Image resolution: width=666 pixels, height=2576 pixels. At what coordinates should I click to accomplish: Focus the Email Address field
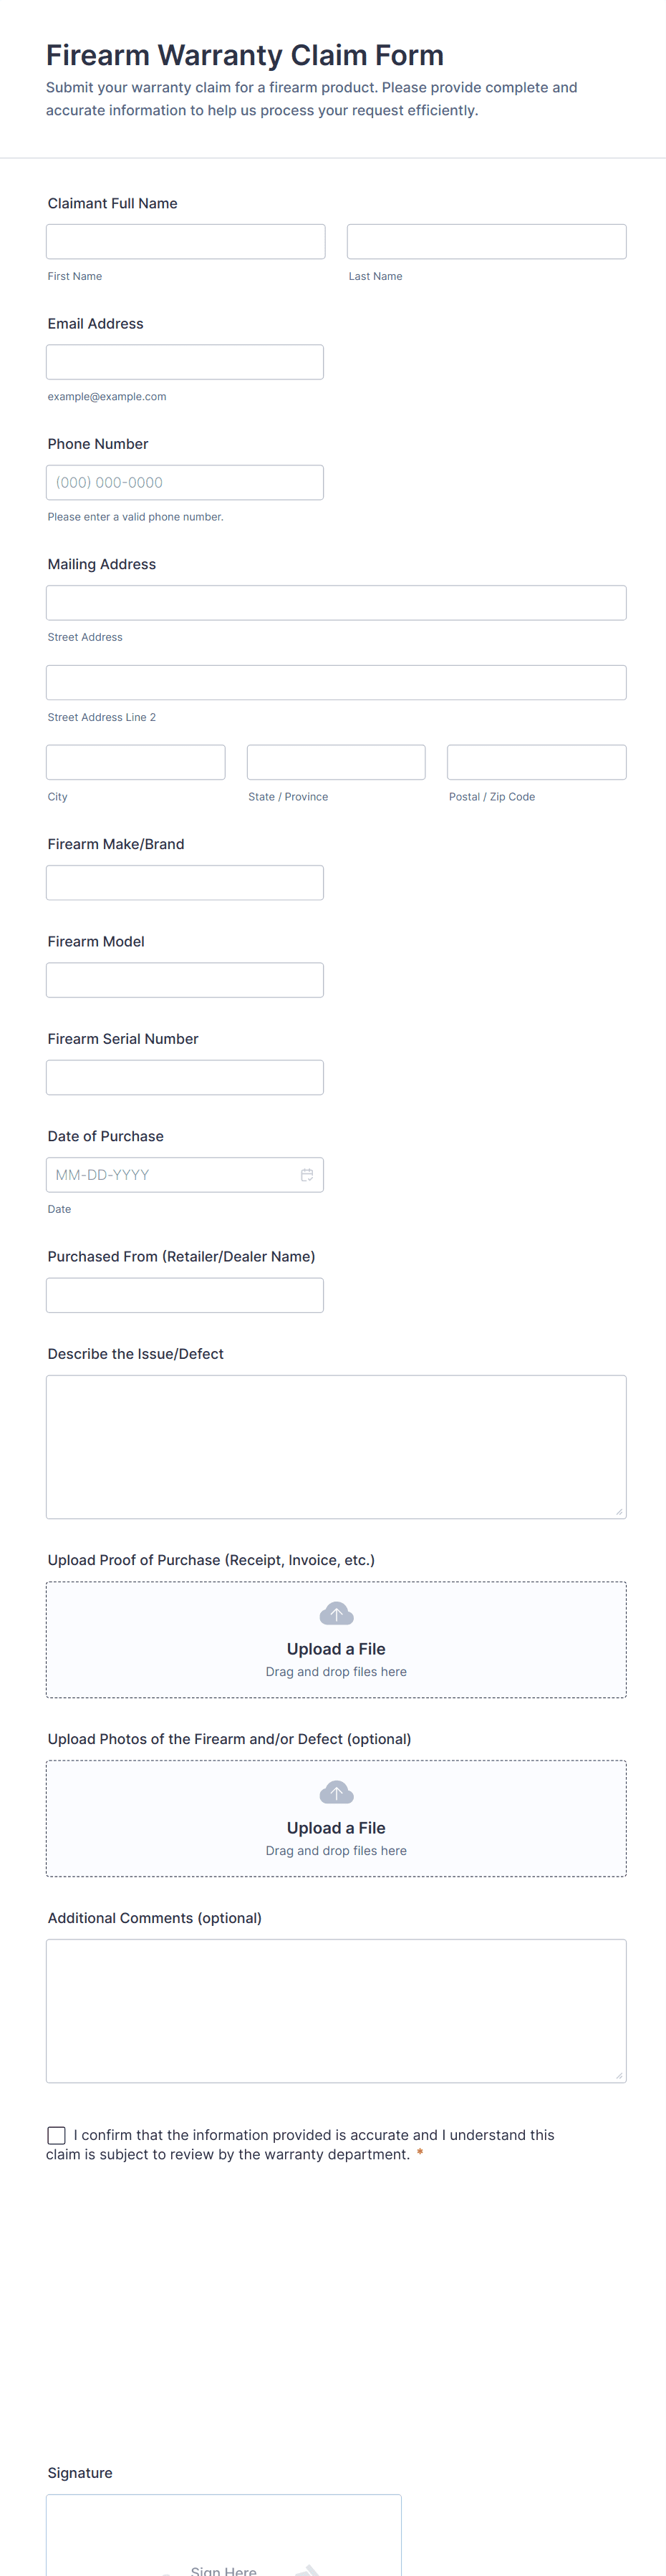tap(185, 362)
